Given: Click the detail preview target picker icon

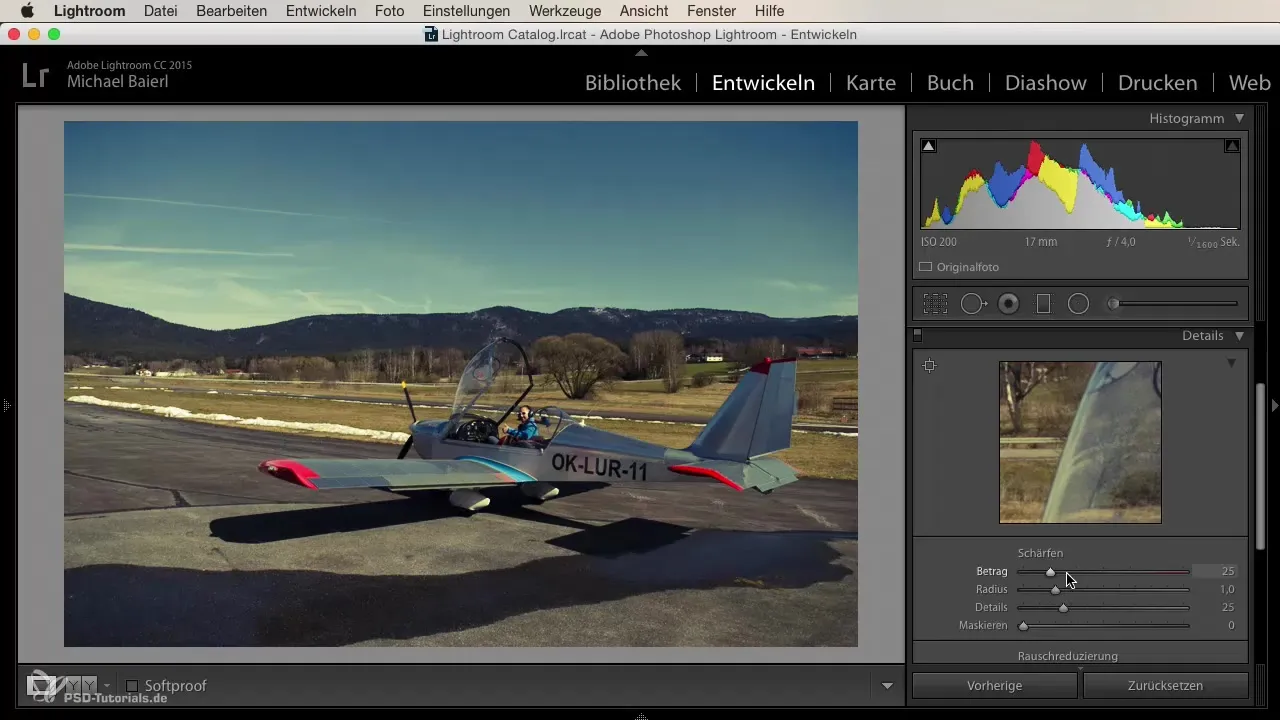Looking at the screenshot, I should coord(929,366).
